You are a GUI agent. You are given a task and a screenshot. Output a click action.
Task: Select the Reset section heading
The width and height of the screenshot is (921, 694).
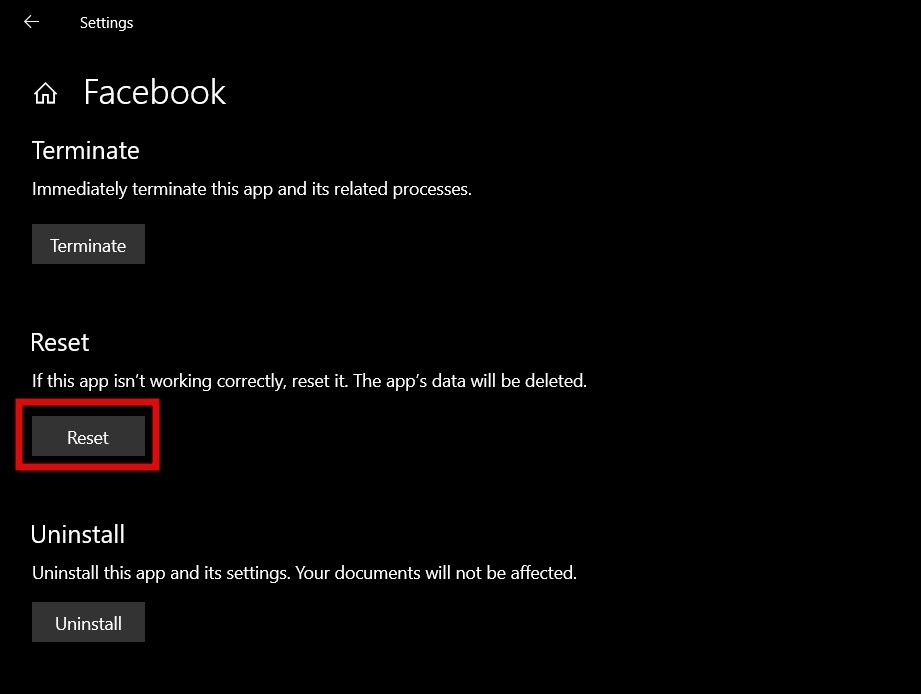pos(60,342)
